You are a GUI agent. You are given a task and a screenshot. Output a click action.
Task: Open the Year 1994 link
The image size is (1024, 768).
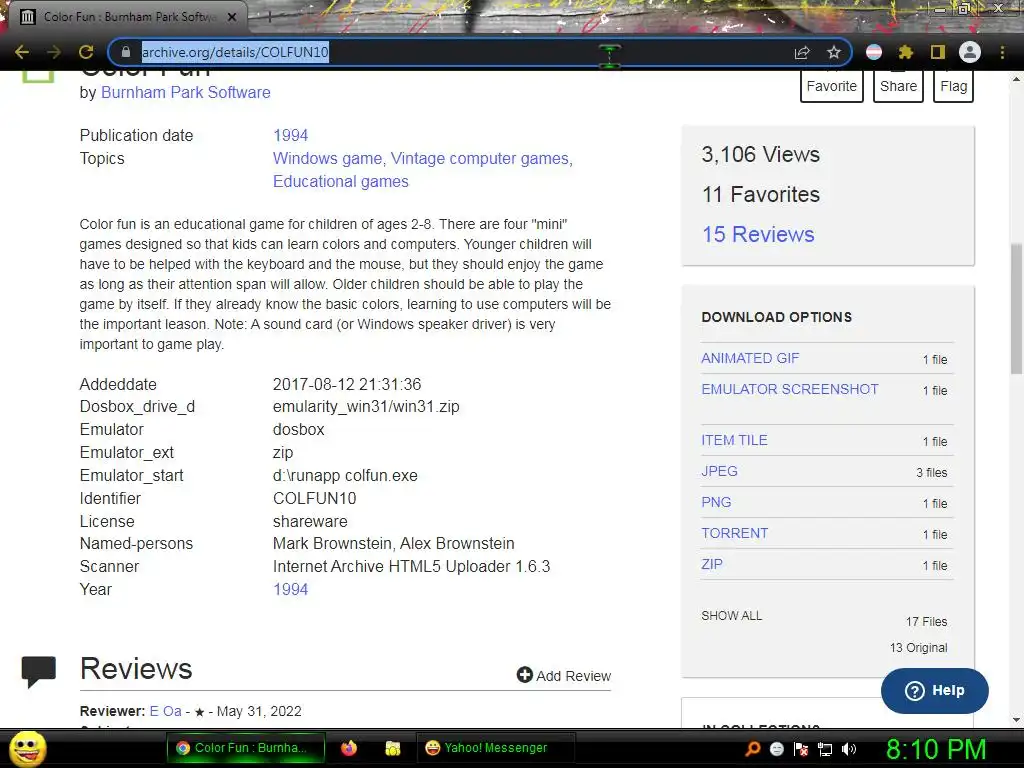click(x=291, y=589)
